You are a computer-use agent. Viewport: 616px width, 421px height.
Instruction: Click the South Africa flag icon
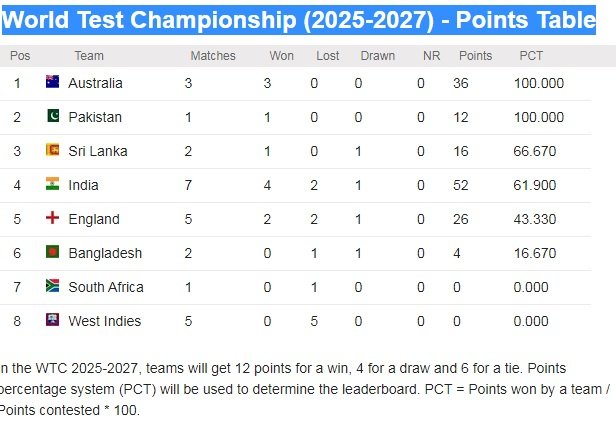pyautogui.click(x=52, y=286)
